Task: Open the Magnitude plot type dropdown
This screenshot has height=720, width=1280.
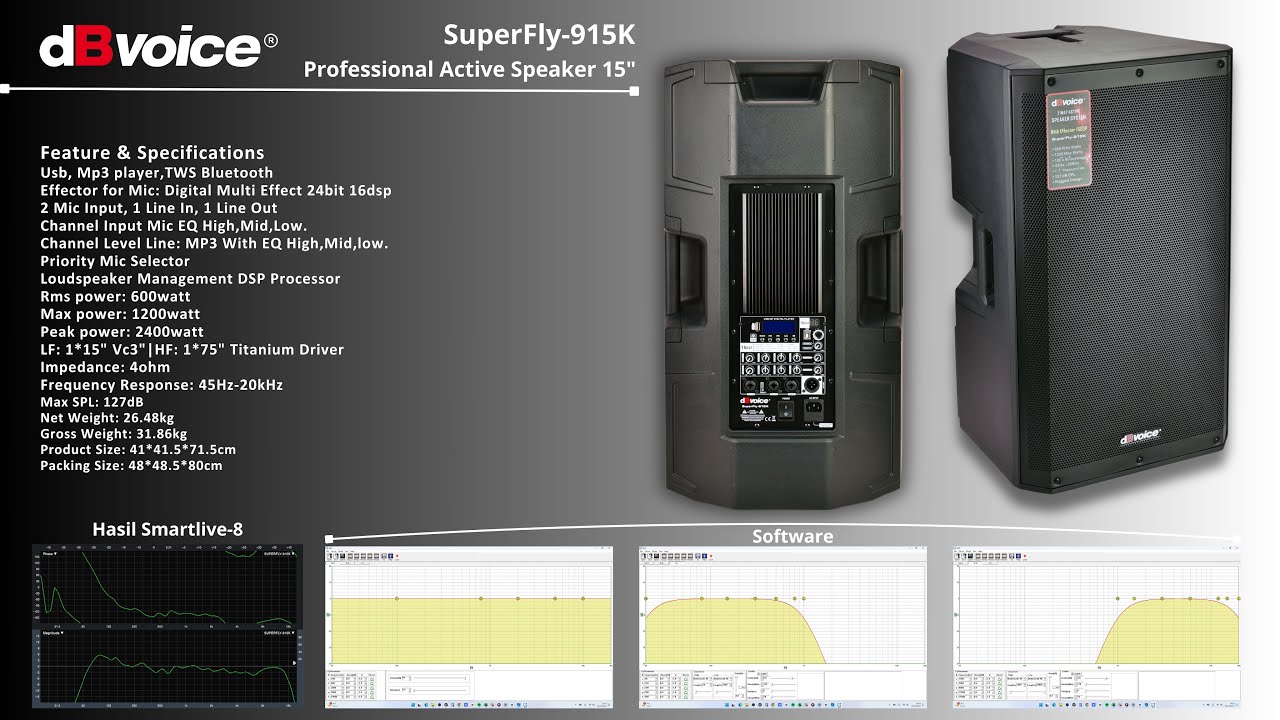Action: [51, 632]
